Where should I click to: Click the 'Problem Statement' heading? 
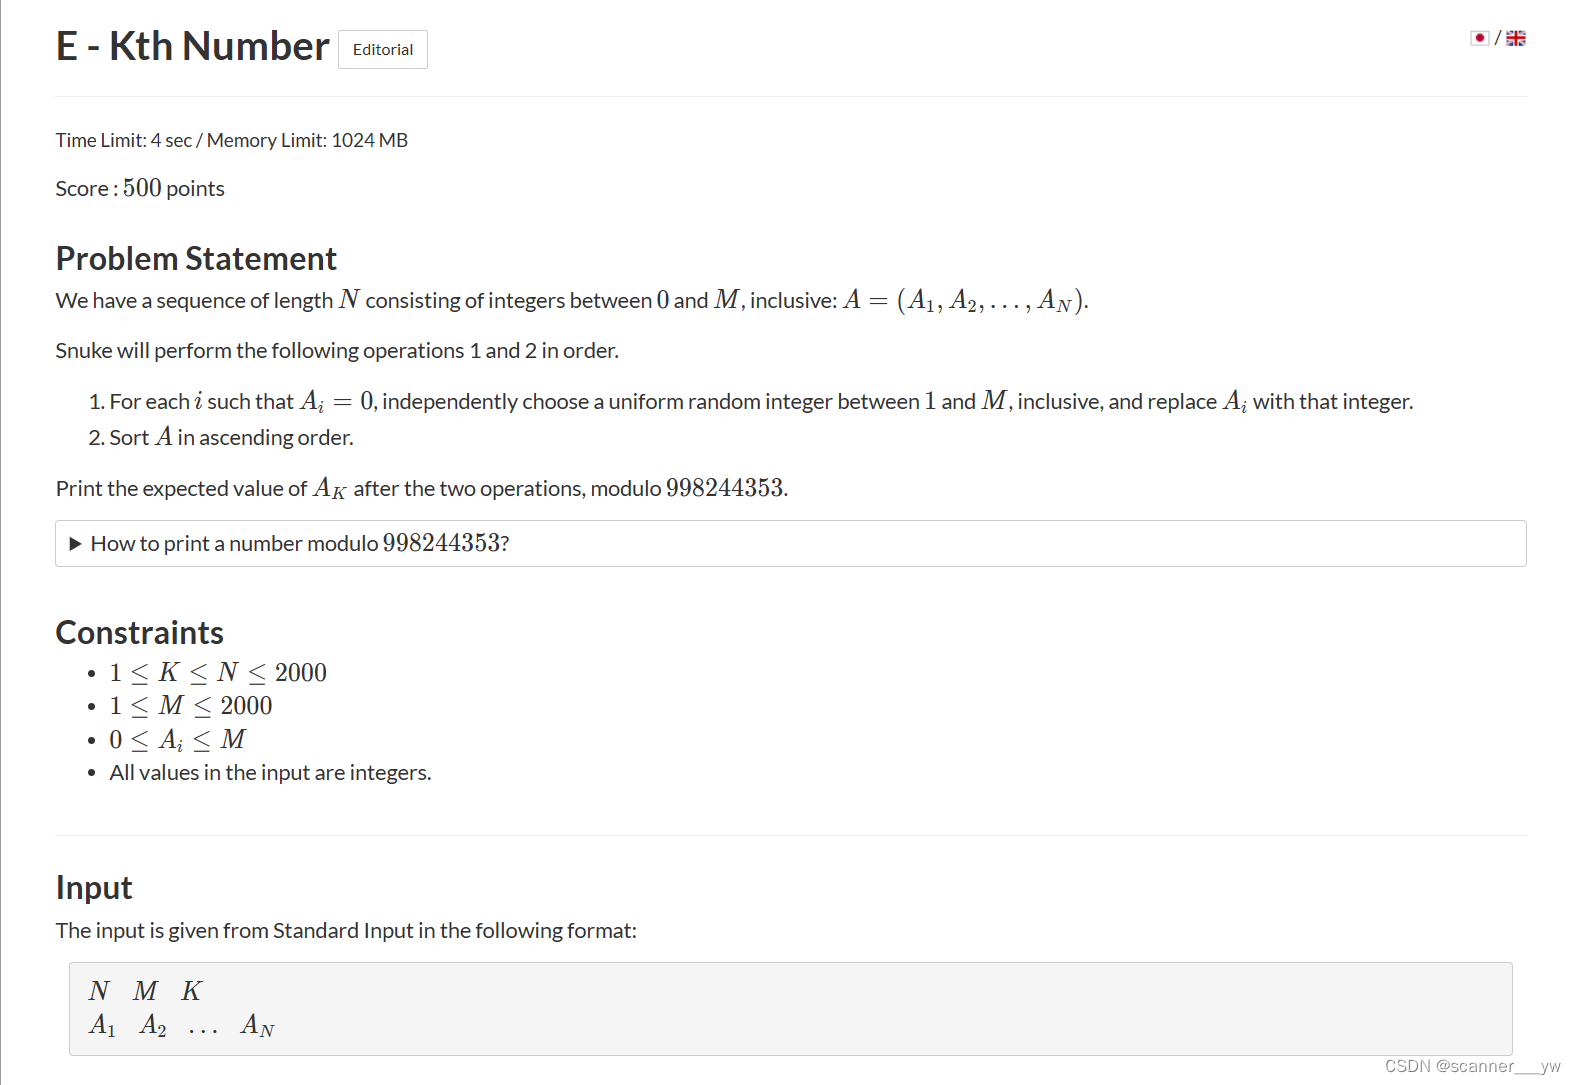pos(196,258)
